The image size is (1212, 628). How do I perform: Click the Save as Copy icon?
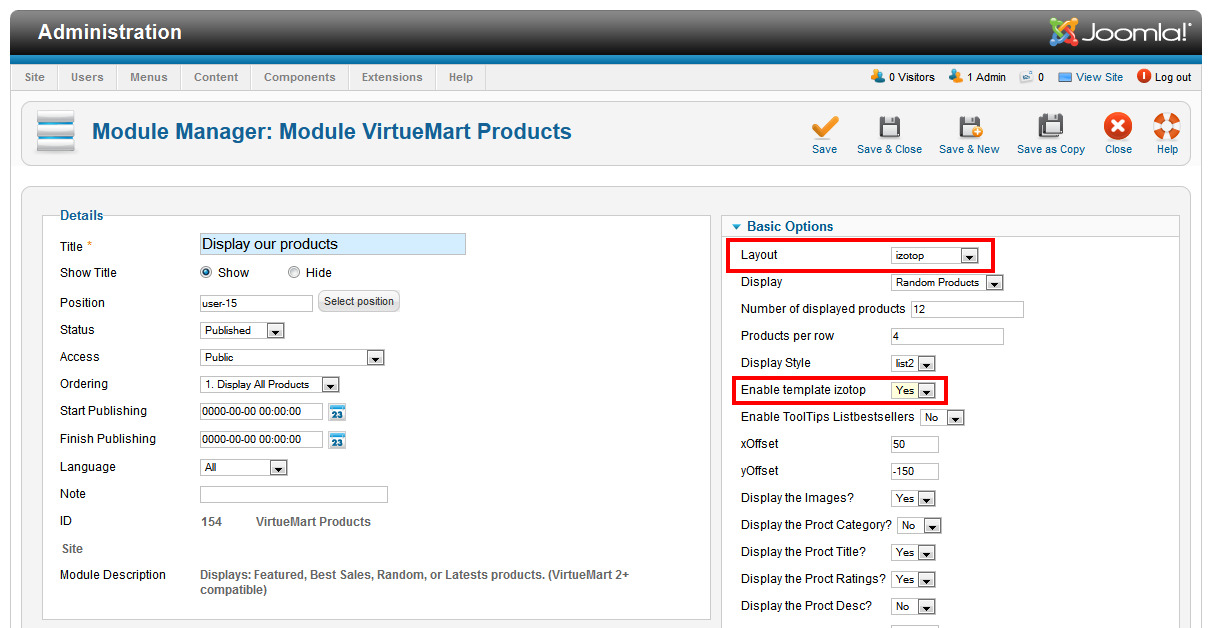click(x=1050, y=128)
